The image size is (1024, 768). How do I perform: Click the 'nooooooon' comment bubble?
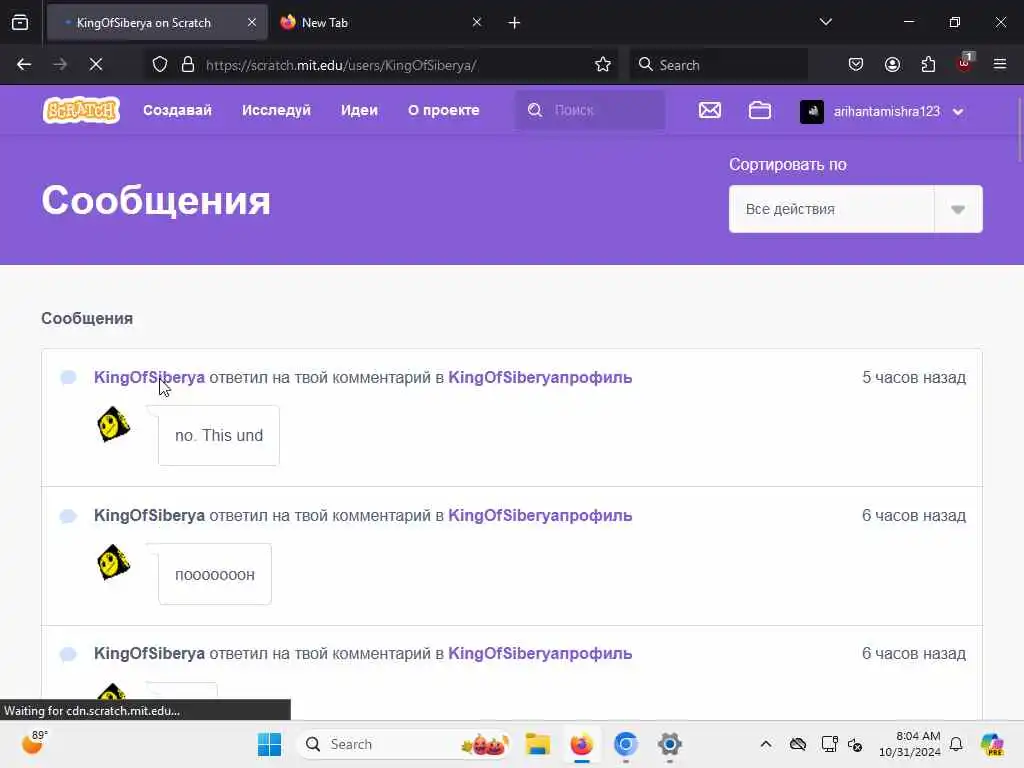[215, 574]
